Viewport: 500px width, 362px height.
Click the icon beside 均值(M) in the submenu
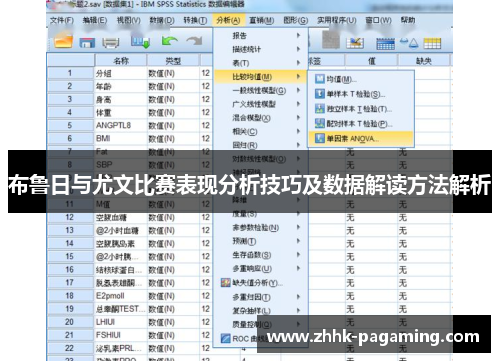pyautogui.click(x=320, y=79)
